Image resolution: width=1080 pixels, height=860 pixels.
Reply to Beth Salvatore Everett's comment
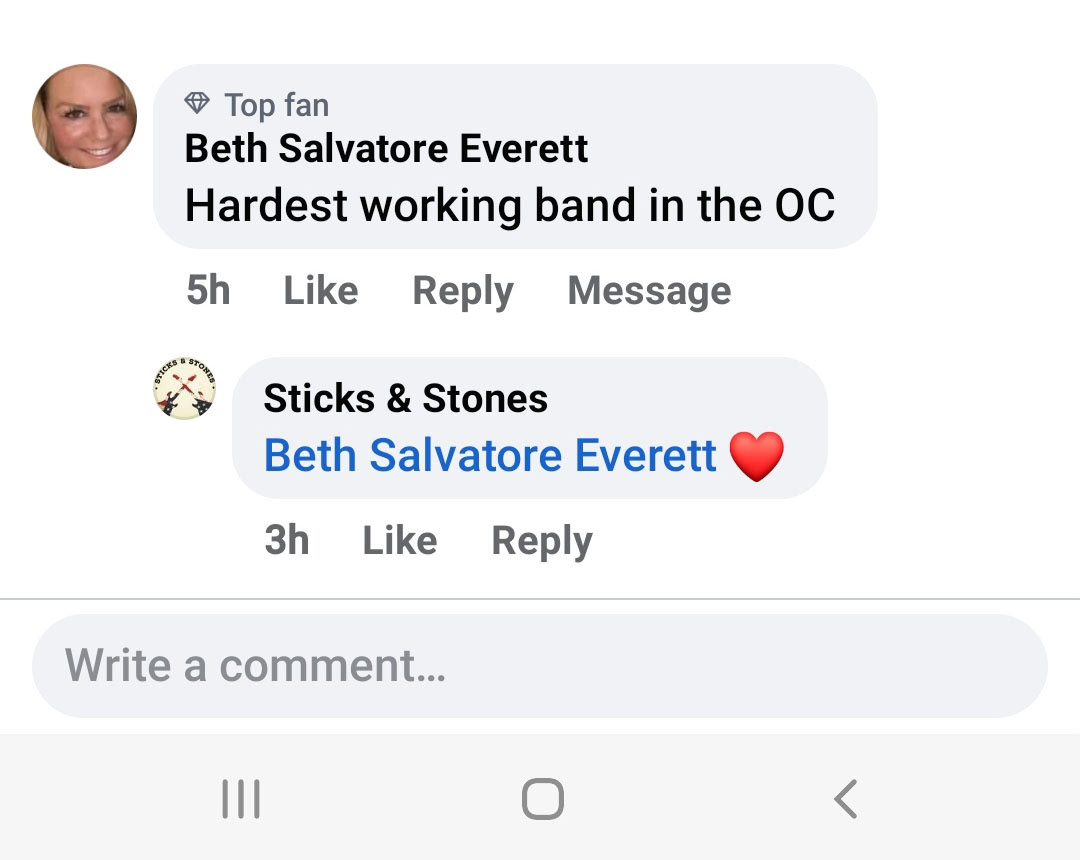pos(462,291)
